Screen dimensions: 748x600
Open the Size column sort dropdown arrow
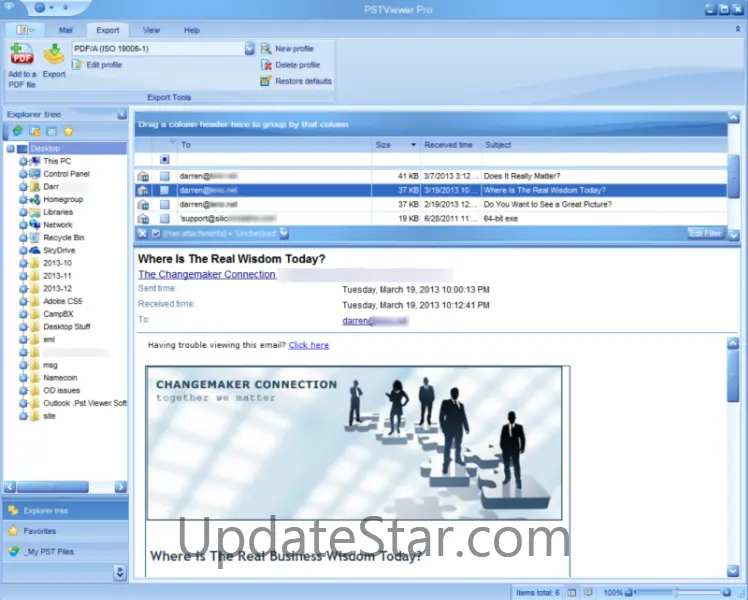(414, 145)
